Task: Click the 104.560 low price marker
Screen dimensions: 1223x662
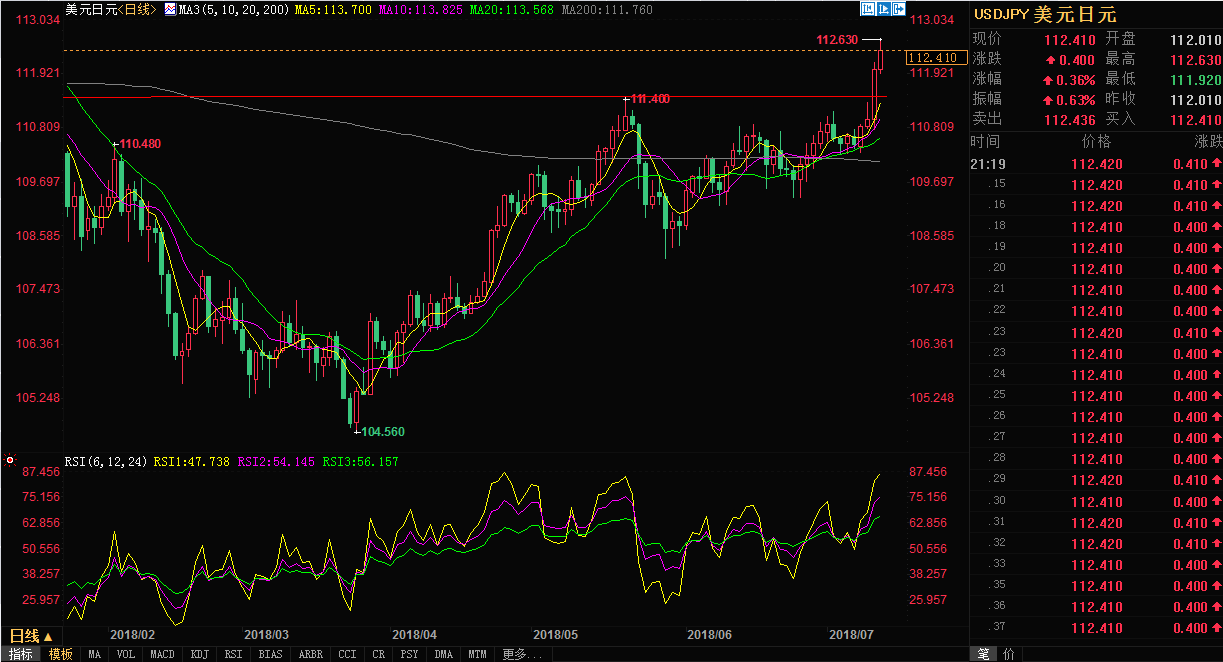Action: [x=383, y=431]
